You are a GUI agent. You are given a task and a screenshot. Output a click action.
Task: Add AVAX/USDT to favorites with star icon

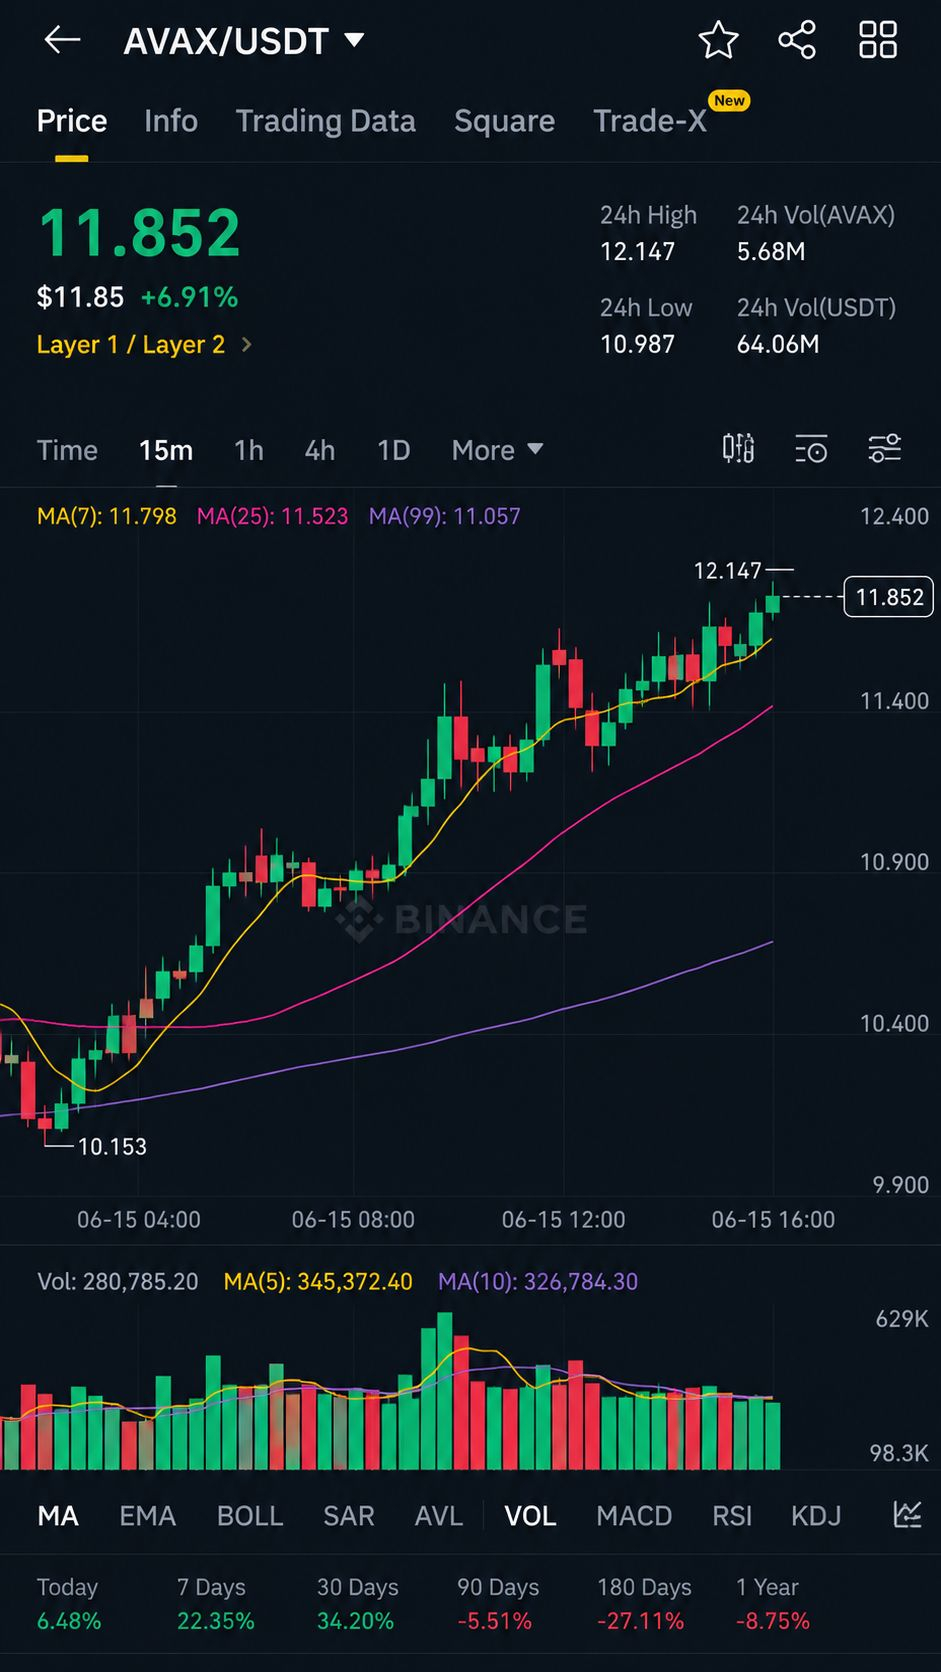718,40
